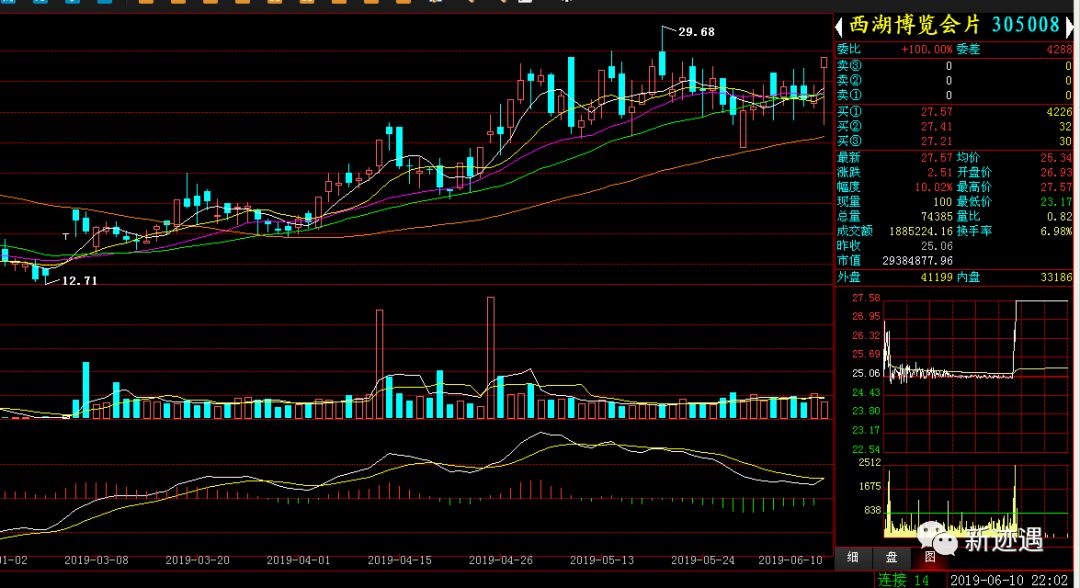Click the 市值 value 29384877.96
Image resolution: width=1080 pixels, height=588 pixels.
click(x=917, y=261)
